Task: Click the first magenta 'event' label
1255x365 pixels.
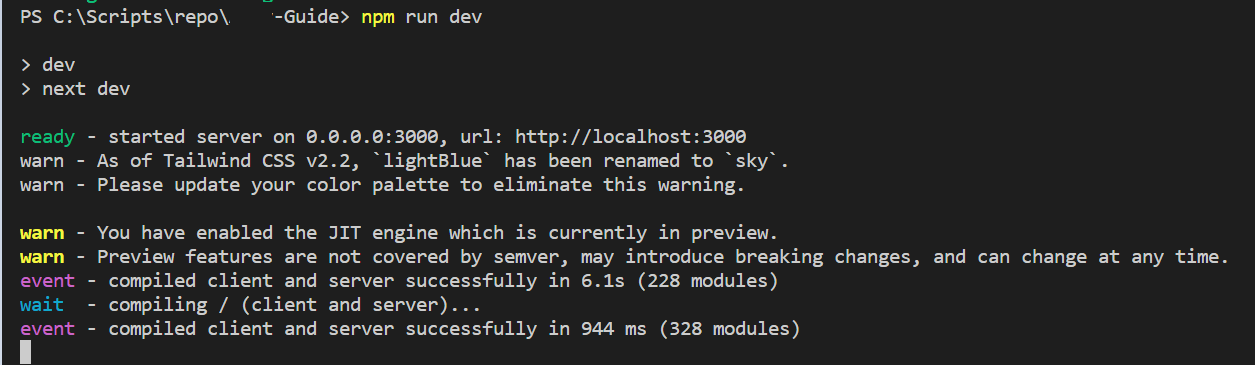Action: [x=47, y=281]
